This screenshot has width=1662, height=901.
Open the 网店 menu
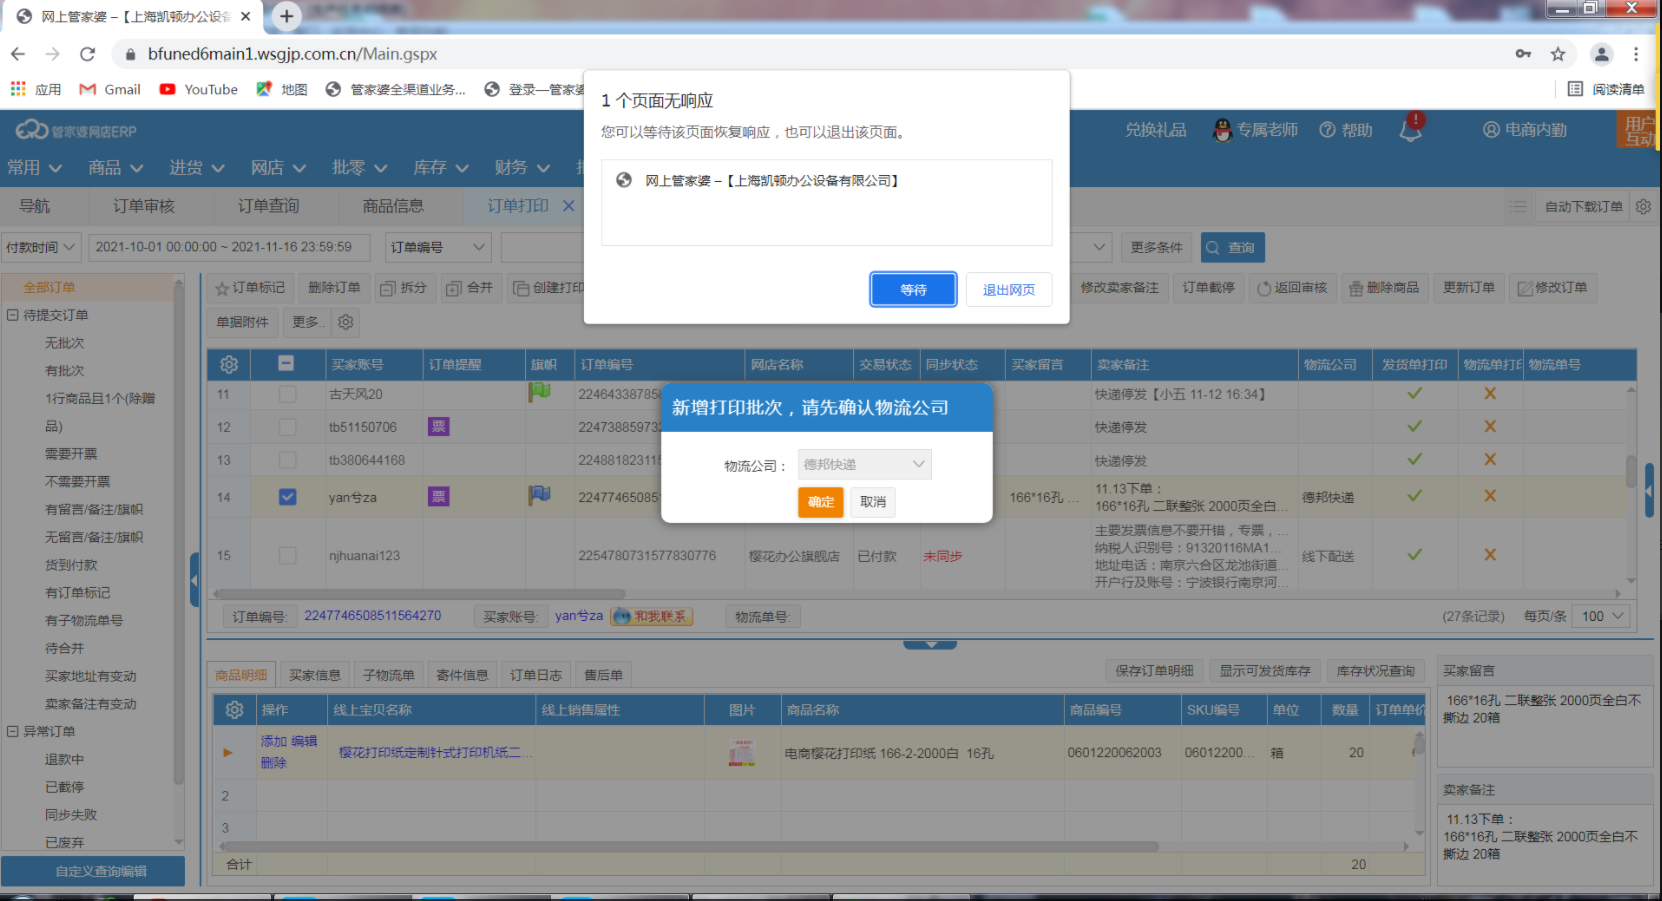click(x=278, y=168)
